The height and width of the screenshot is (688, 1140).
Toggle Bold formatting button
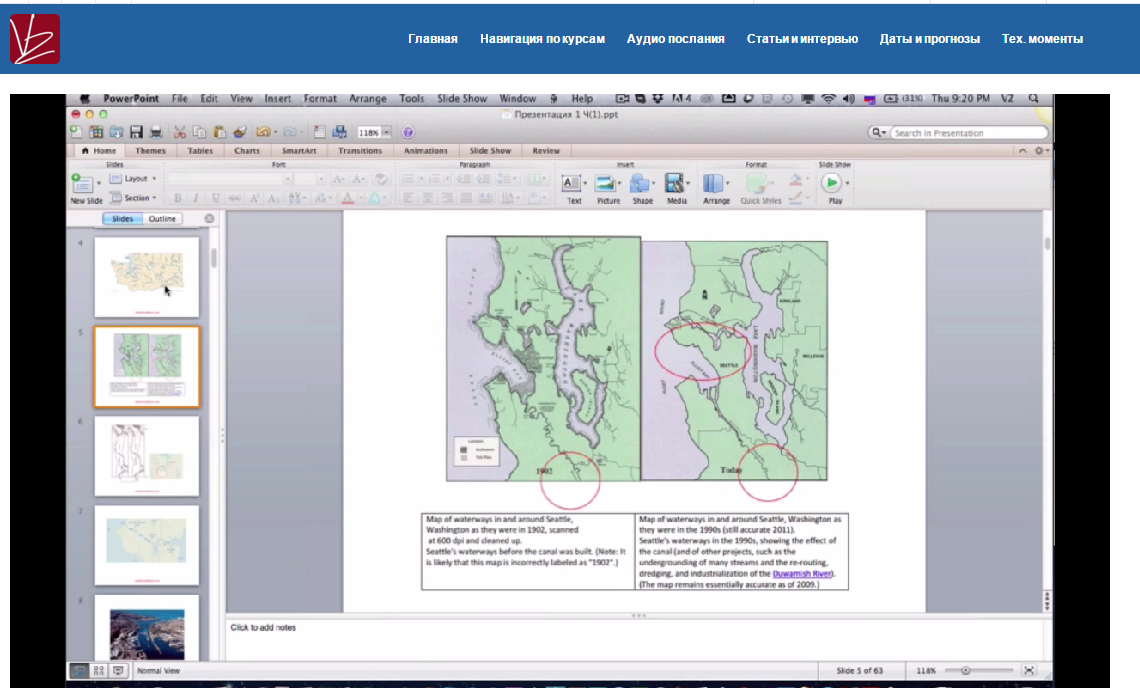[176, 198]
